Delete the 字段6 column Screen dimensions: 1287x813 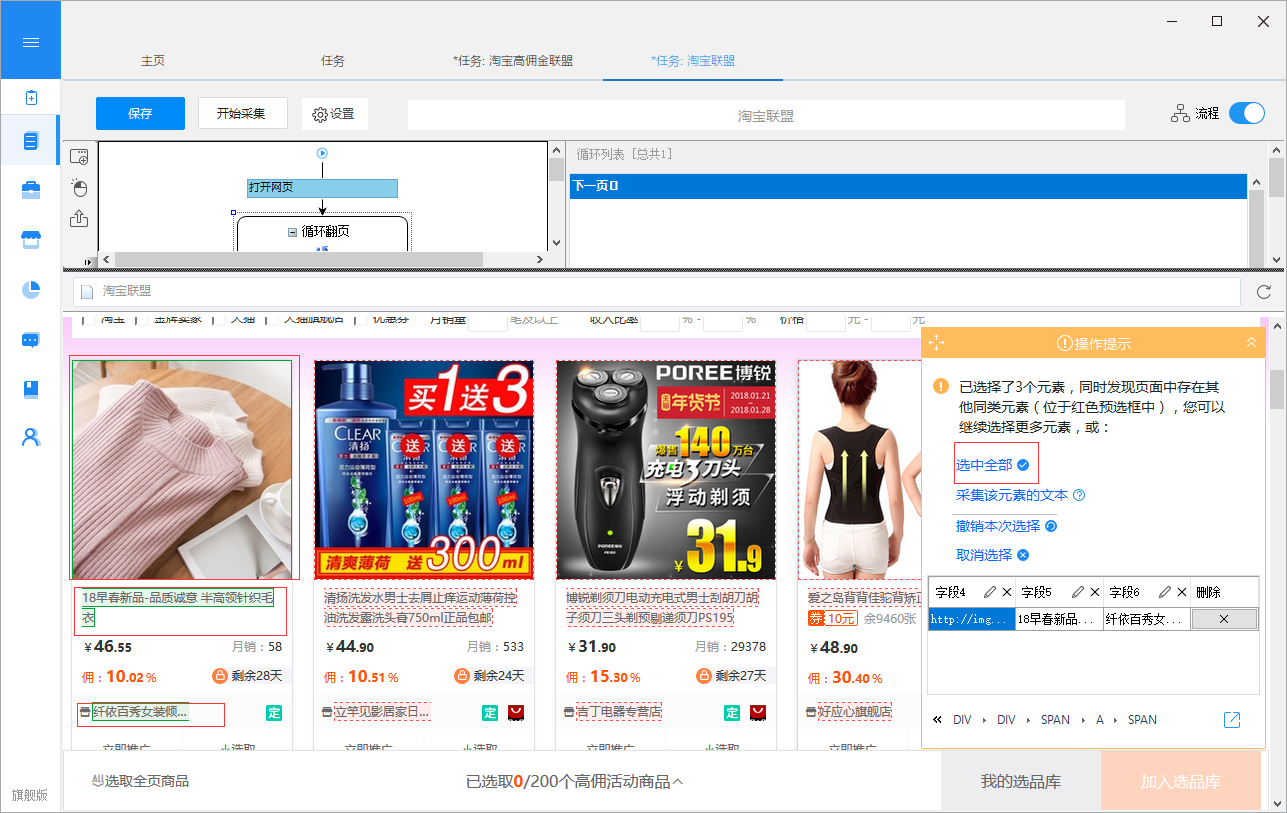pos(1183,592)
